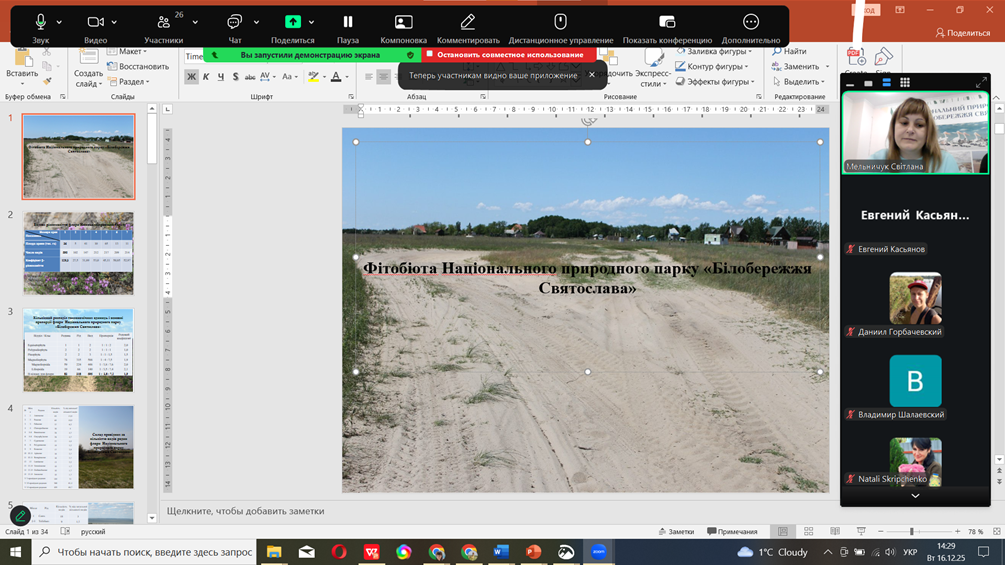Open Дополнительно more options menu
The width and height of the screenshot is (1006, 565).
pyautogui.click(x=750, y=27)
